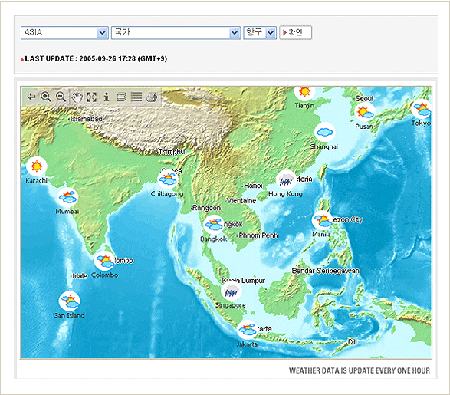Screen dimensions: 450x395
Task: Click the back arrow map tool
Action: point(31,97)
